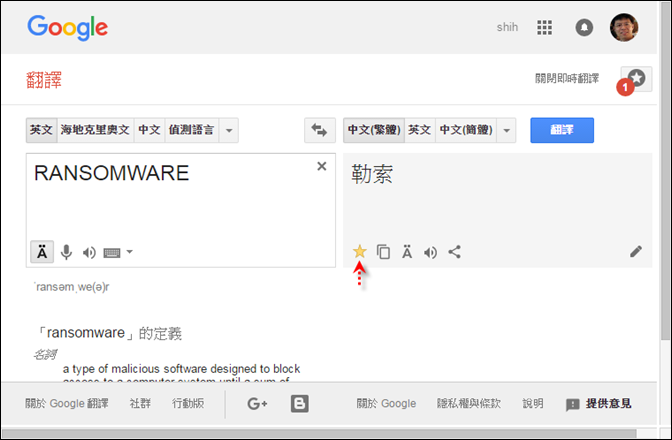Select 偵測語言 source option
The image size is (672, 440).
pos(191,130)
